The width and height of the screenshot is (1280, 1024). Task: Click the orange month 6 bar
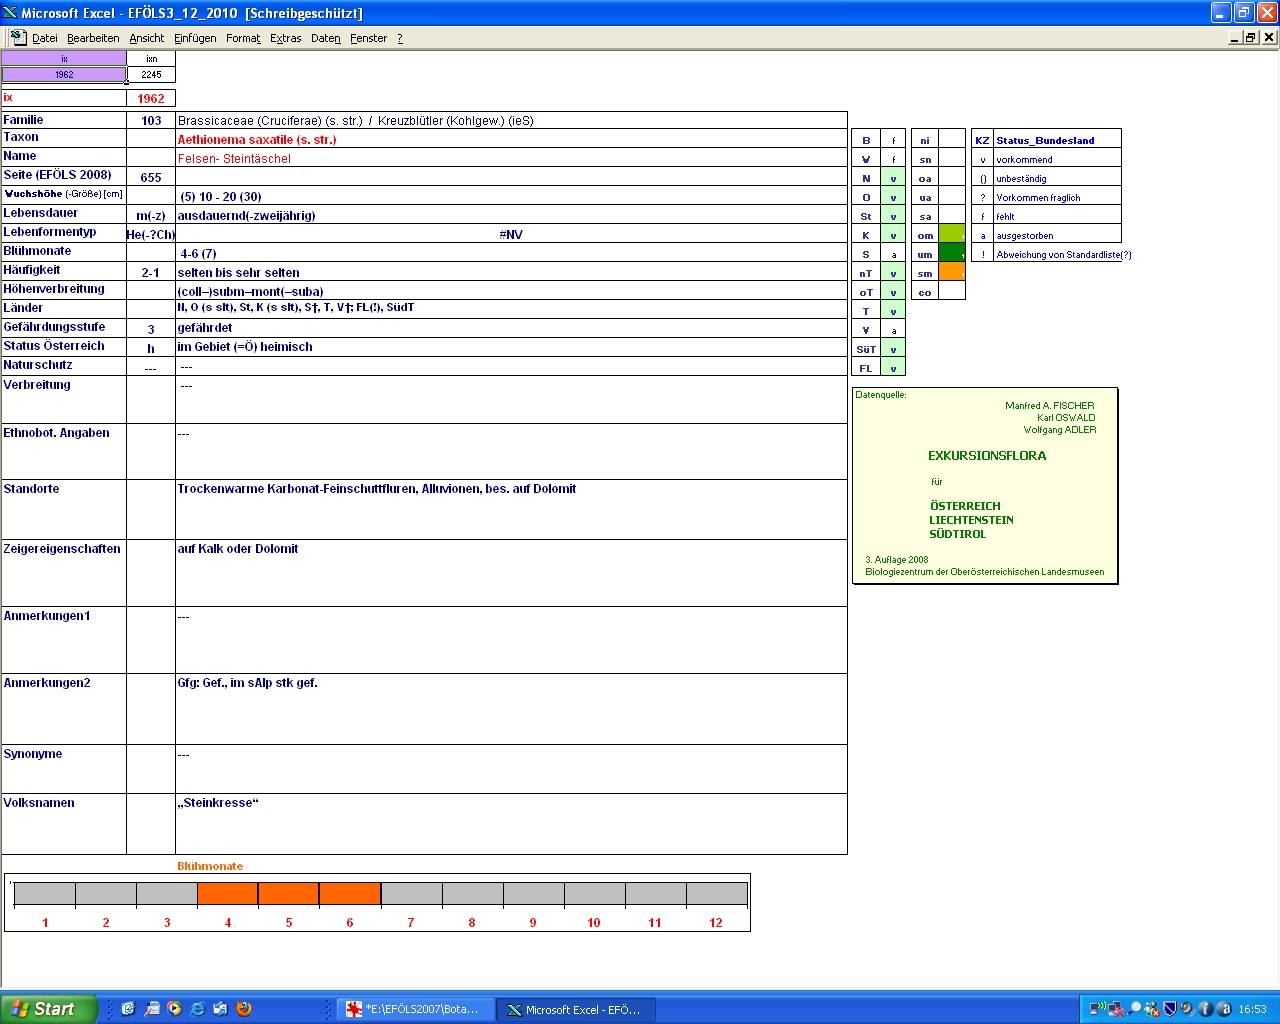350,893
